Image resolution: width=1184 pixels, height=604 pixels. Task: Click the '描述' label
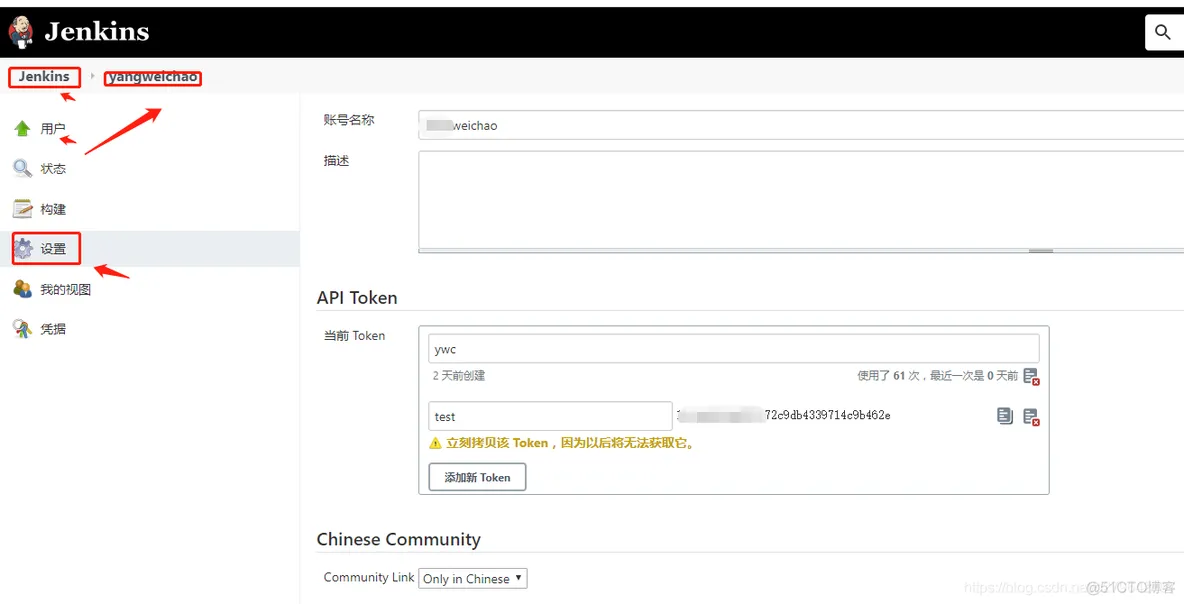coord(336,160)
